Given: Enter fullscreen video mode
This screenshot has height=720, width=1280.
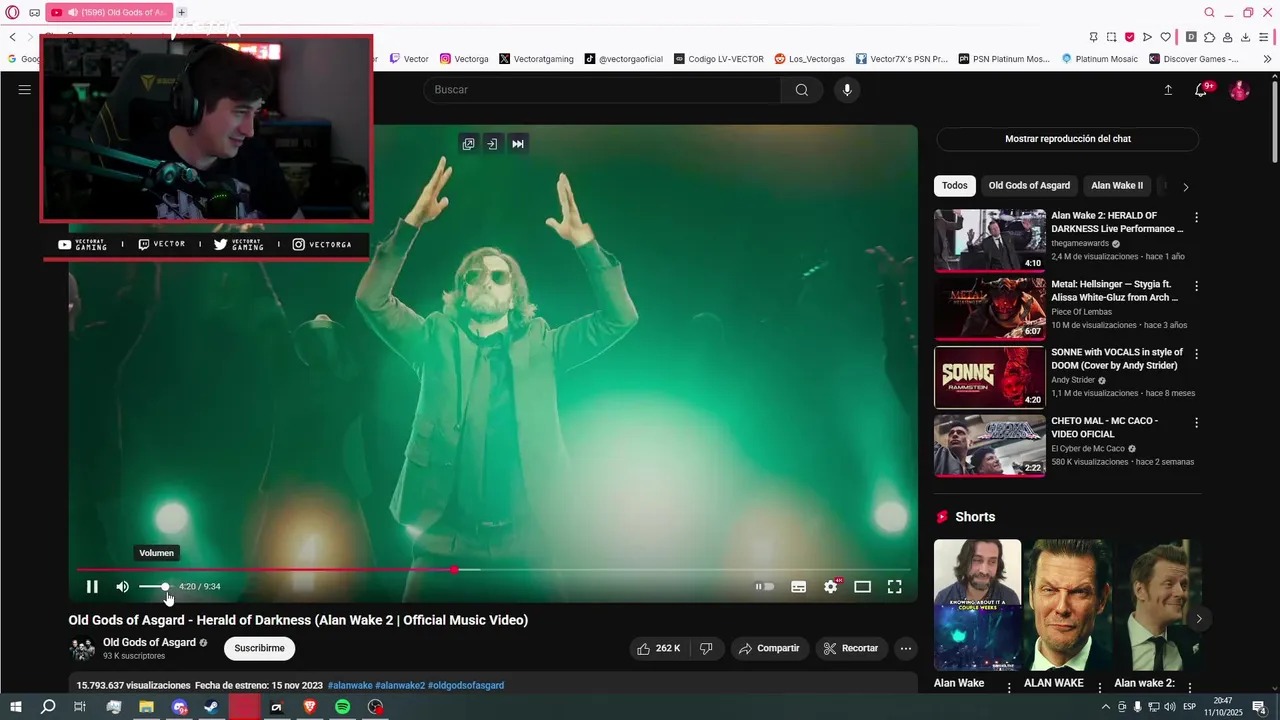Looking at the screenshot, I should click(x=894, y=587).
